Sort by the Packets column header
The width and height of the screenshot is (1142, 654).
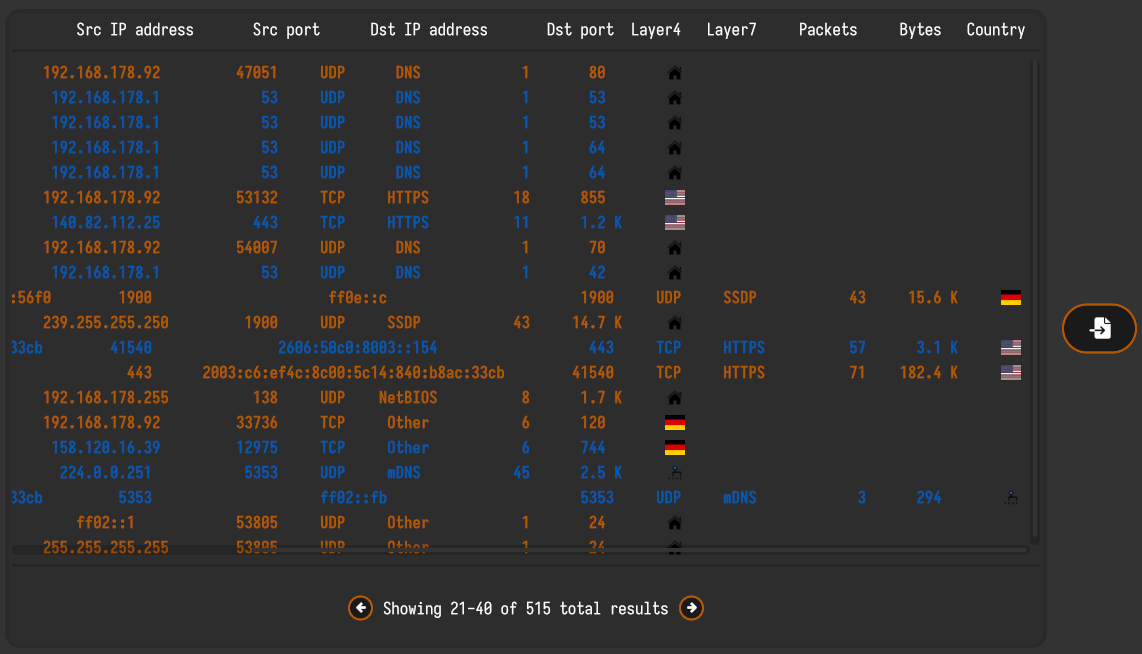pyautogui.click(x=827, y=30)
